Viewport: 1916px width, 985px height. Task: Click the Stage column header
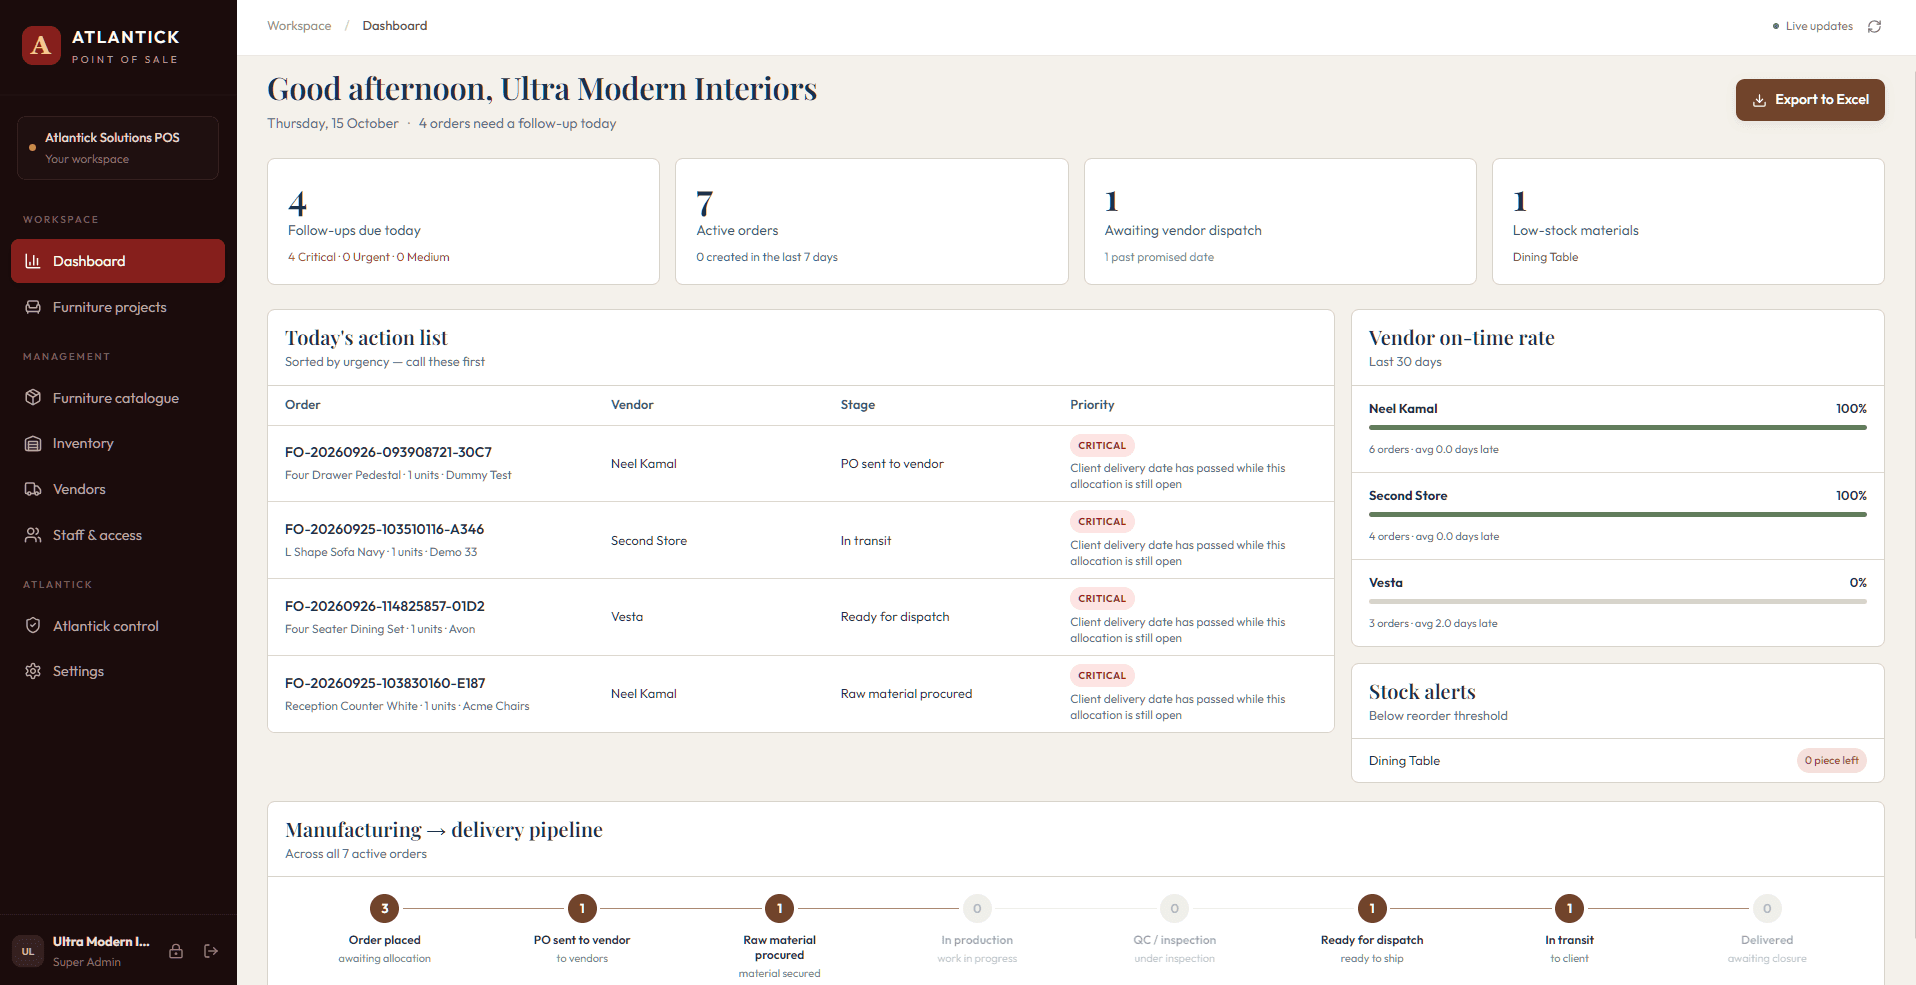point(857,405)
